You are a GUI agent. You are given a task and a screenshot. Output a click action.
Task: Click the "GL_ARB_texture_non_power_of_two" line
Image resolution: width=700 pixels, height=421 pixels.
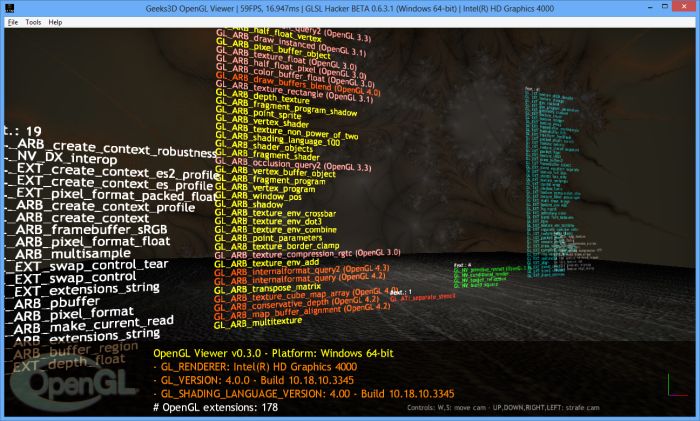[x=287, y=131]
